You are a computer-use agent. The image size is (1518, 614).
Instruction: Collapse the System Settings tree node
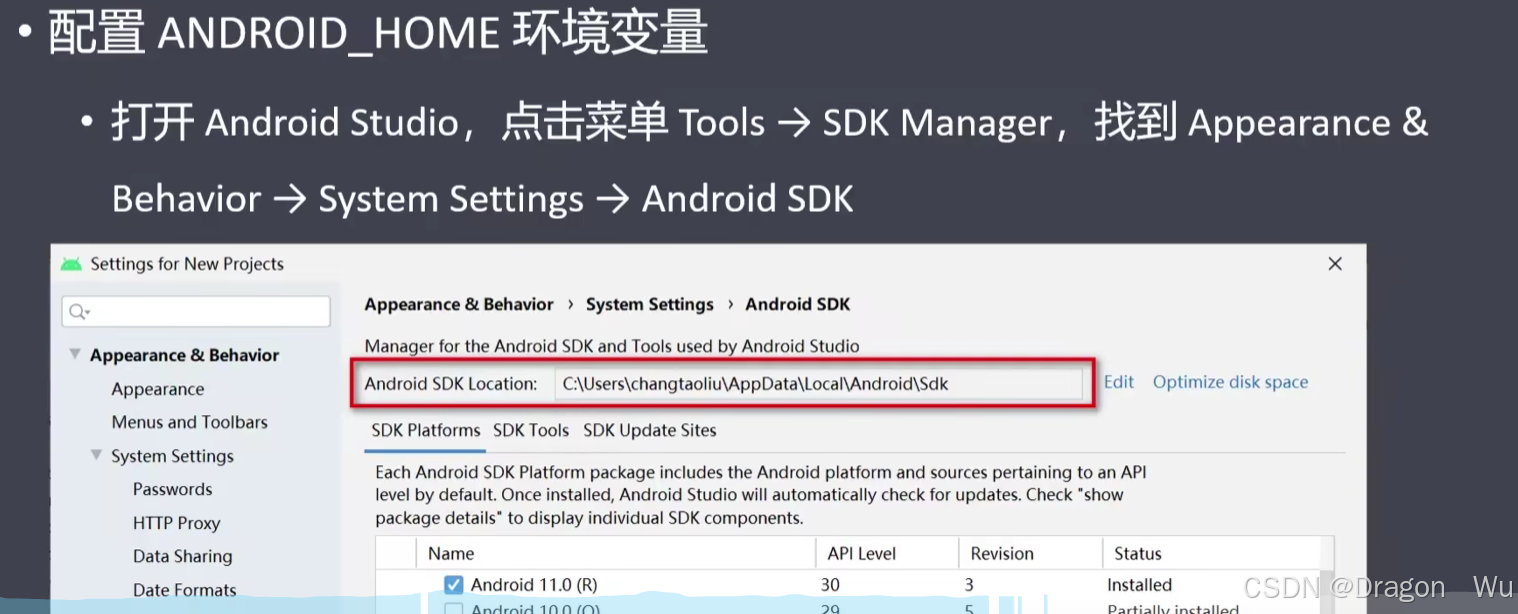point(96,456)
